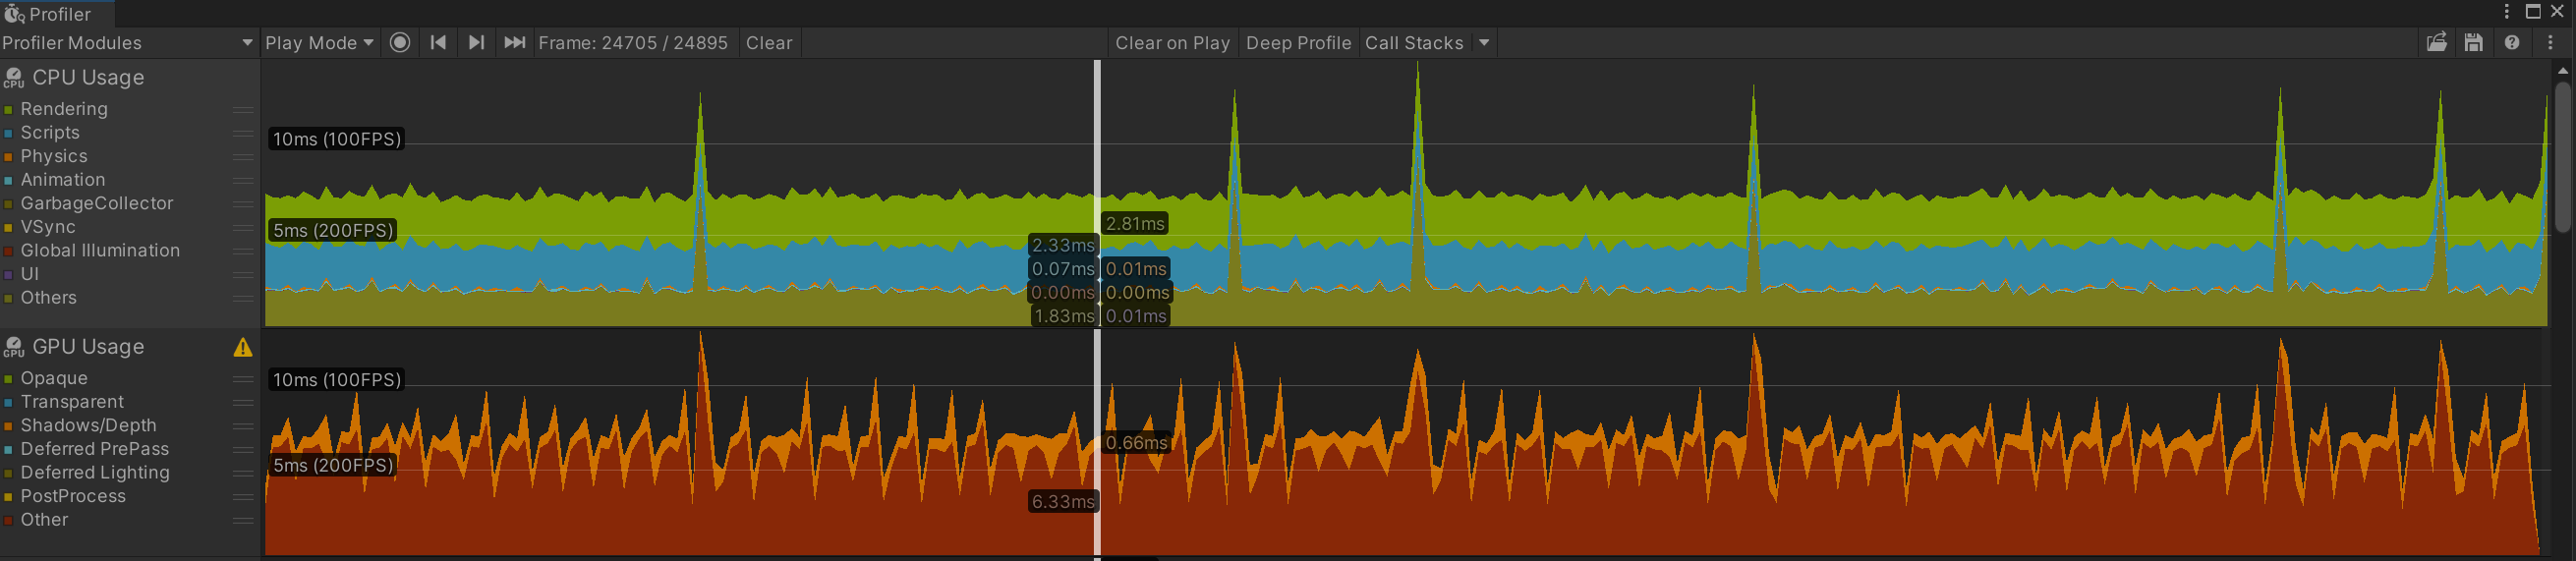Click the GPU Usage warning icon
2576x561 pixels.
(243, 348)
